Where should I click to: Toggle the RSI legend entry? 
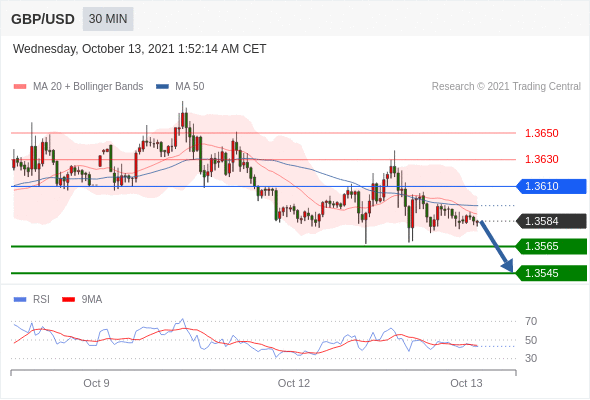pos(32,300)
